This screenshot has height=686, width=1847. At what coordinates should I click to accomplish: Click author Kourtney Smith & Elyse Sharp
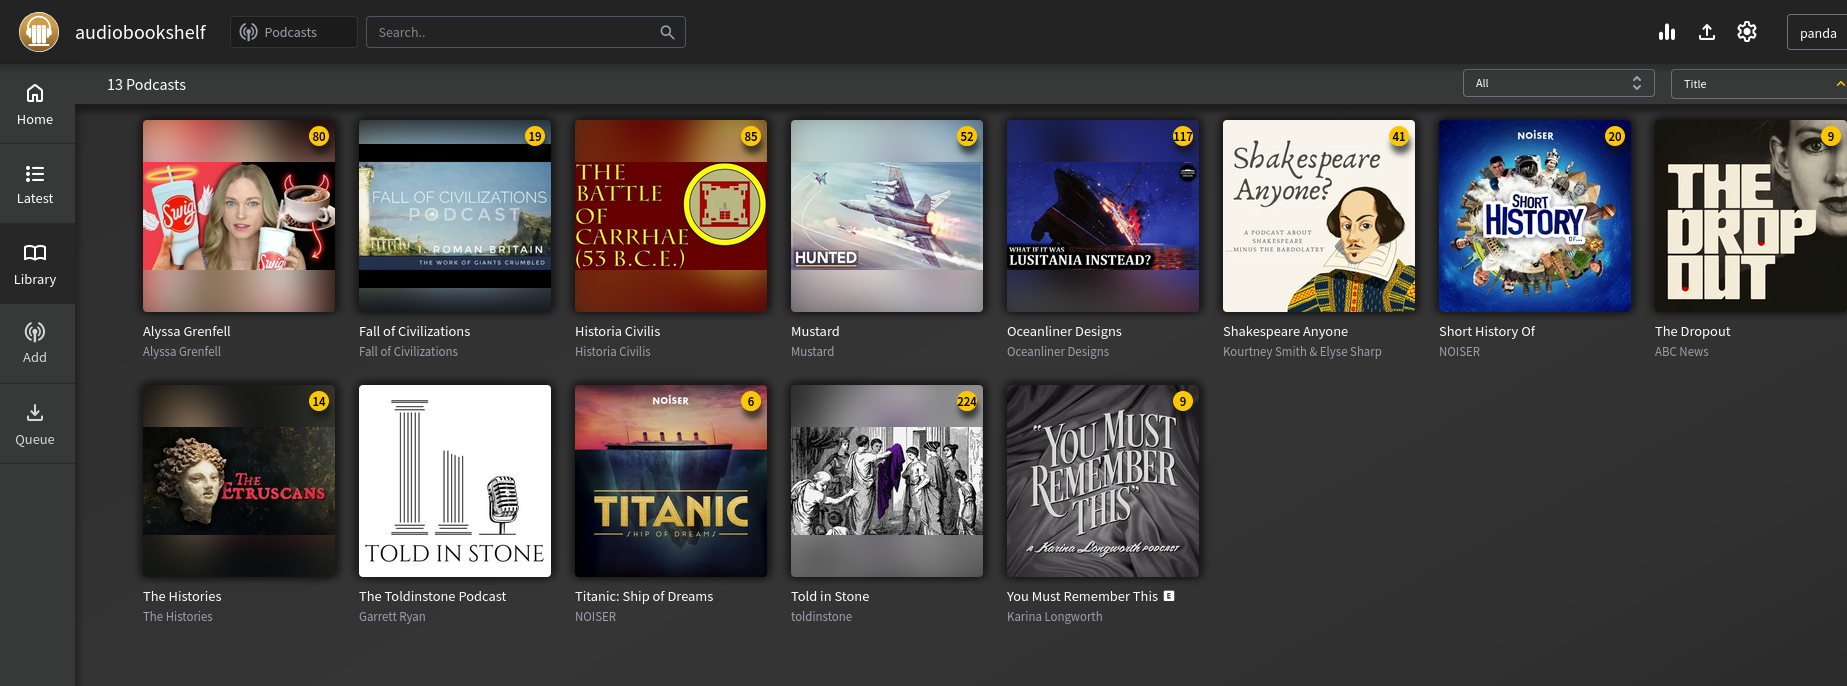pyautogui.click(x=1302, y=352)
